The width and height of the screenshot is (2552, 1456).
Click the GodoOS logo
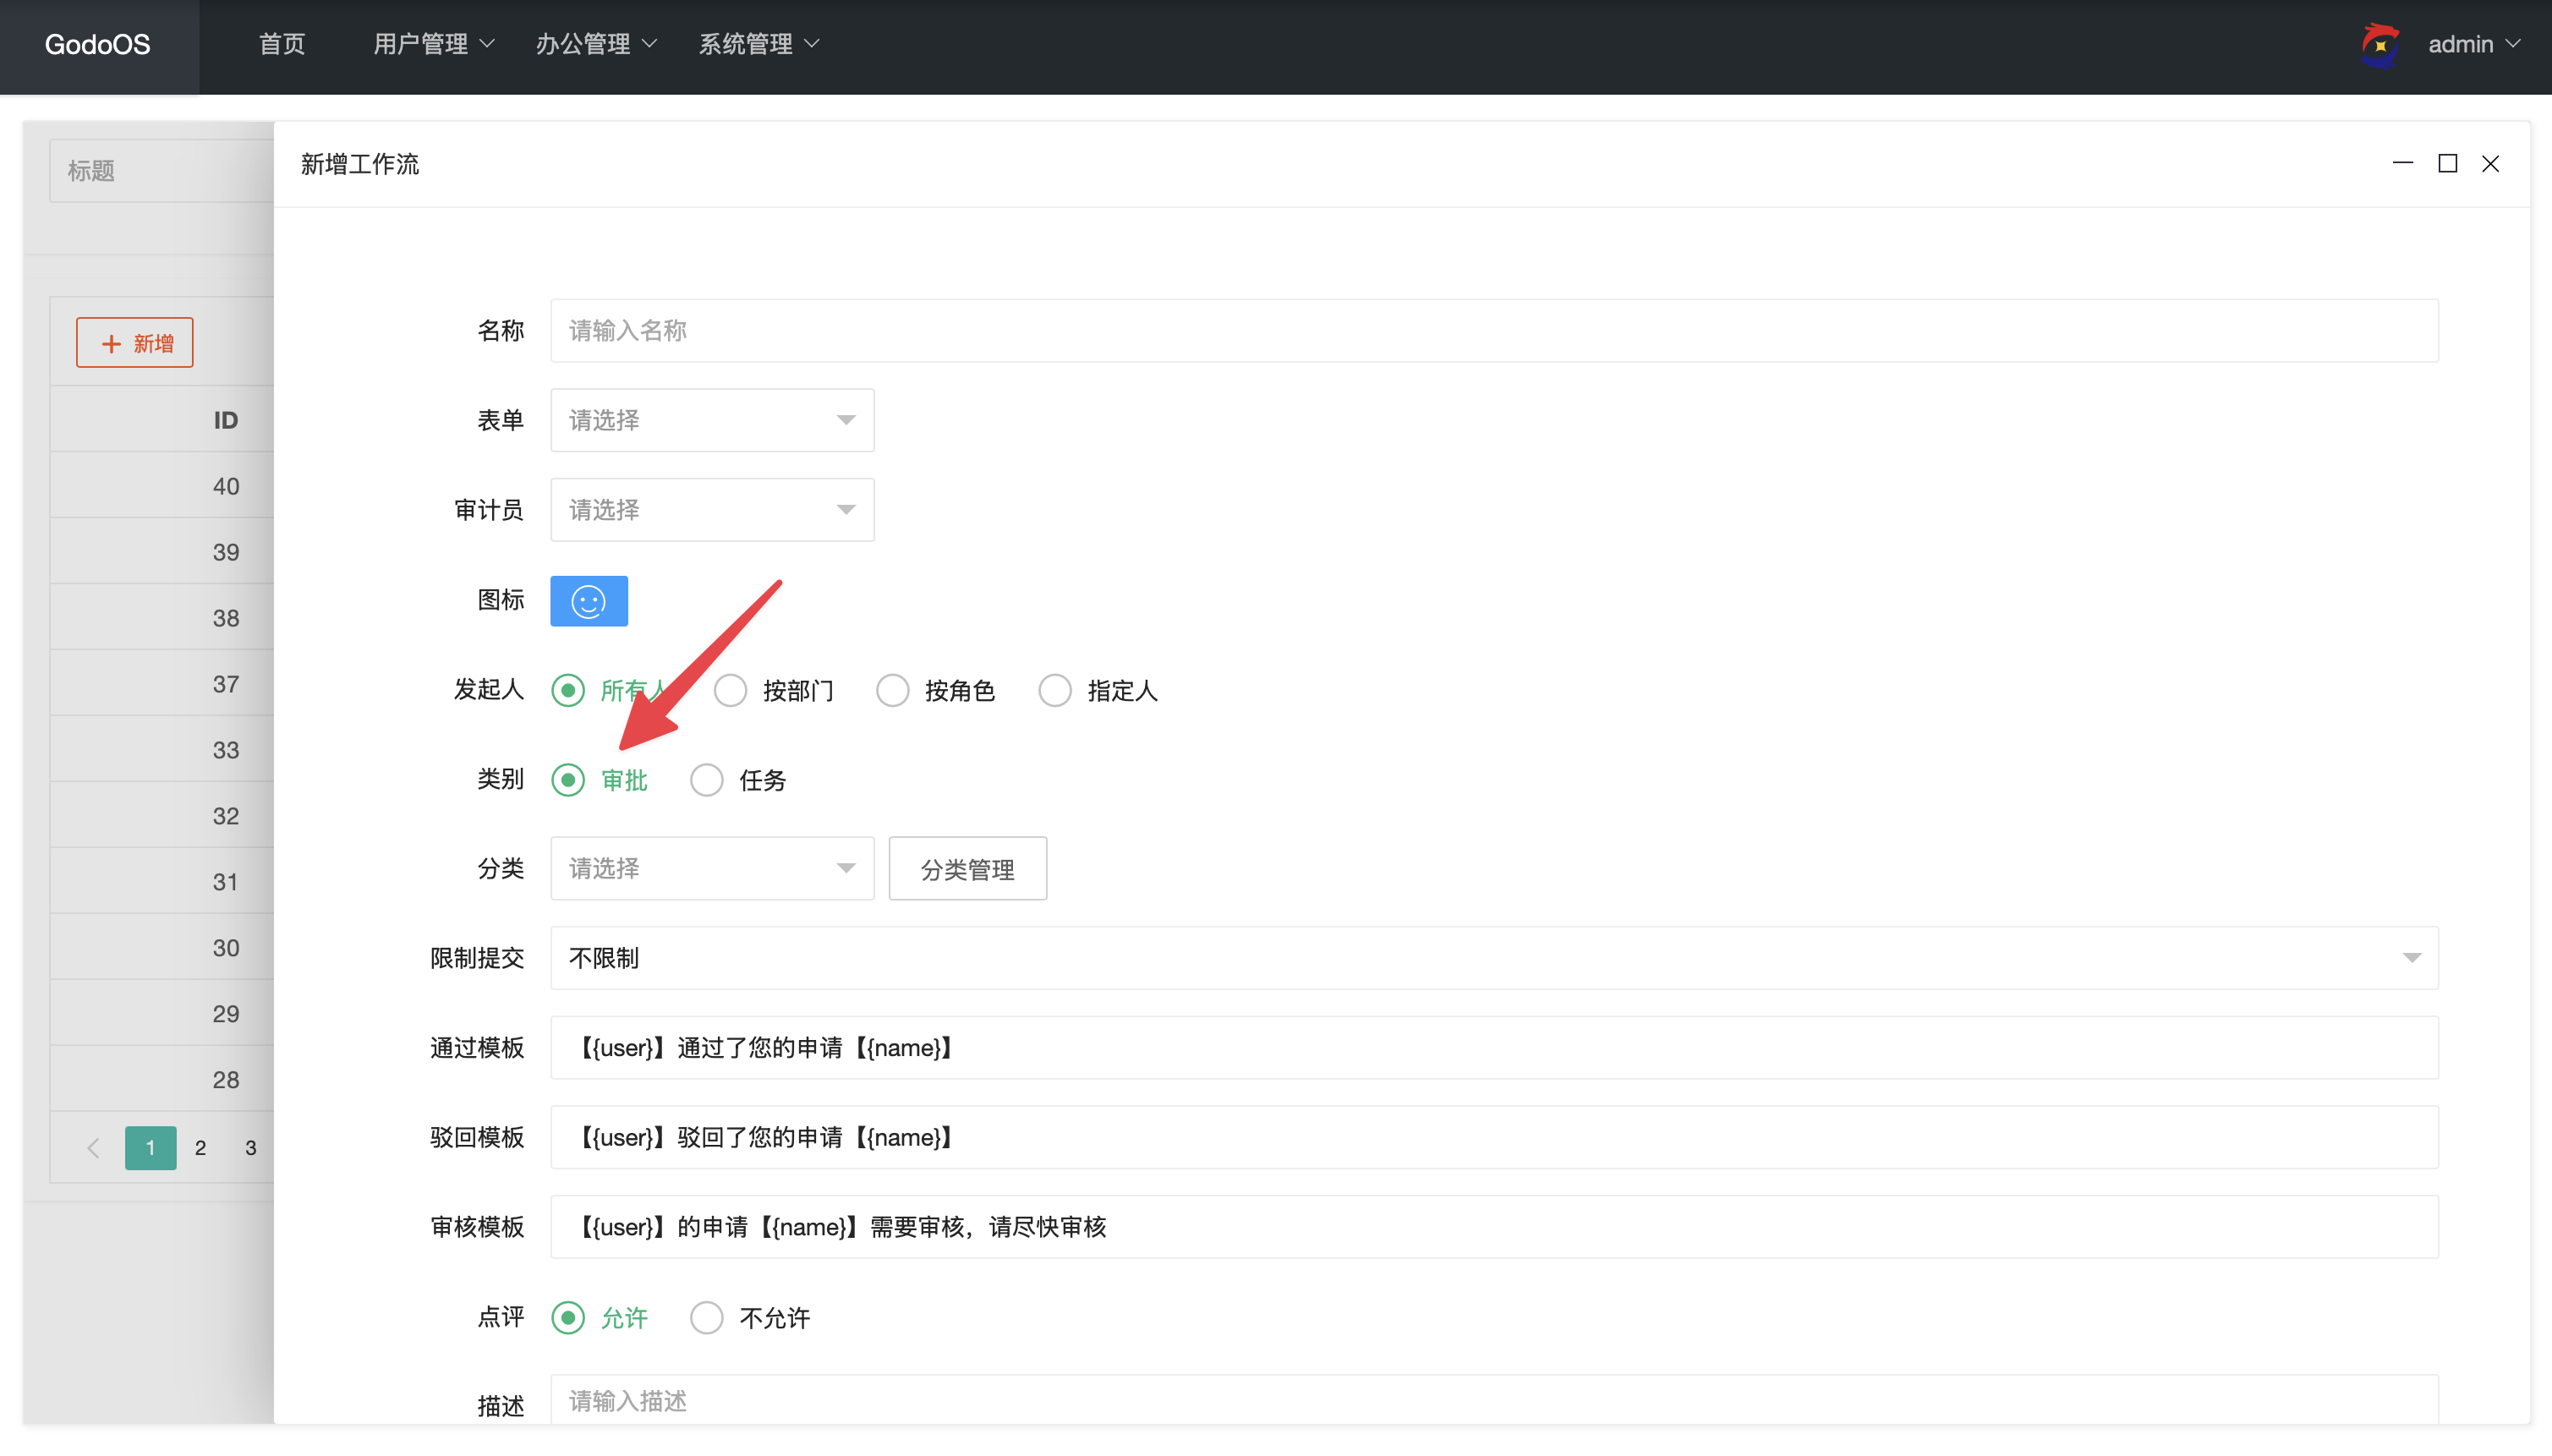[98, 44]
